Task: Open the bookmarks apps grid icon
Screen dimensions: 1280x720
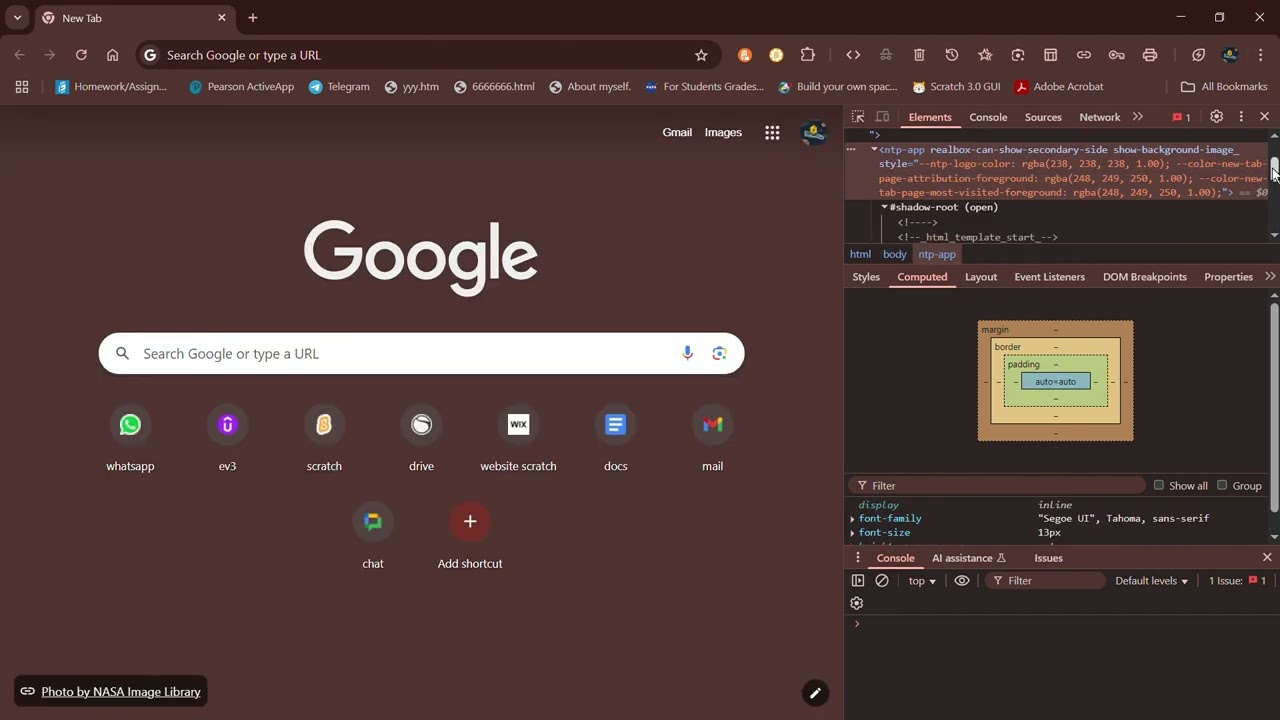Action: pyautogui.click(x=22, y=87)
